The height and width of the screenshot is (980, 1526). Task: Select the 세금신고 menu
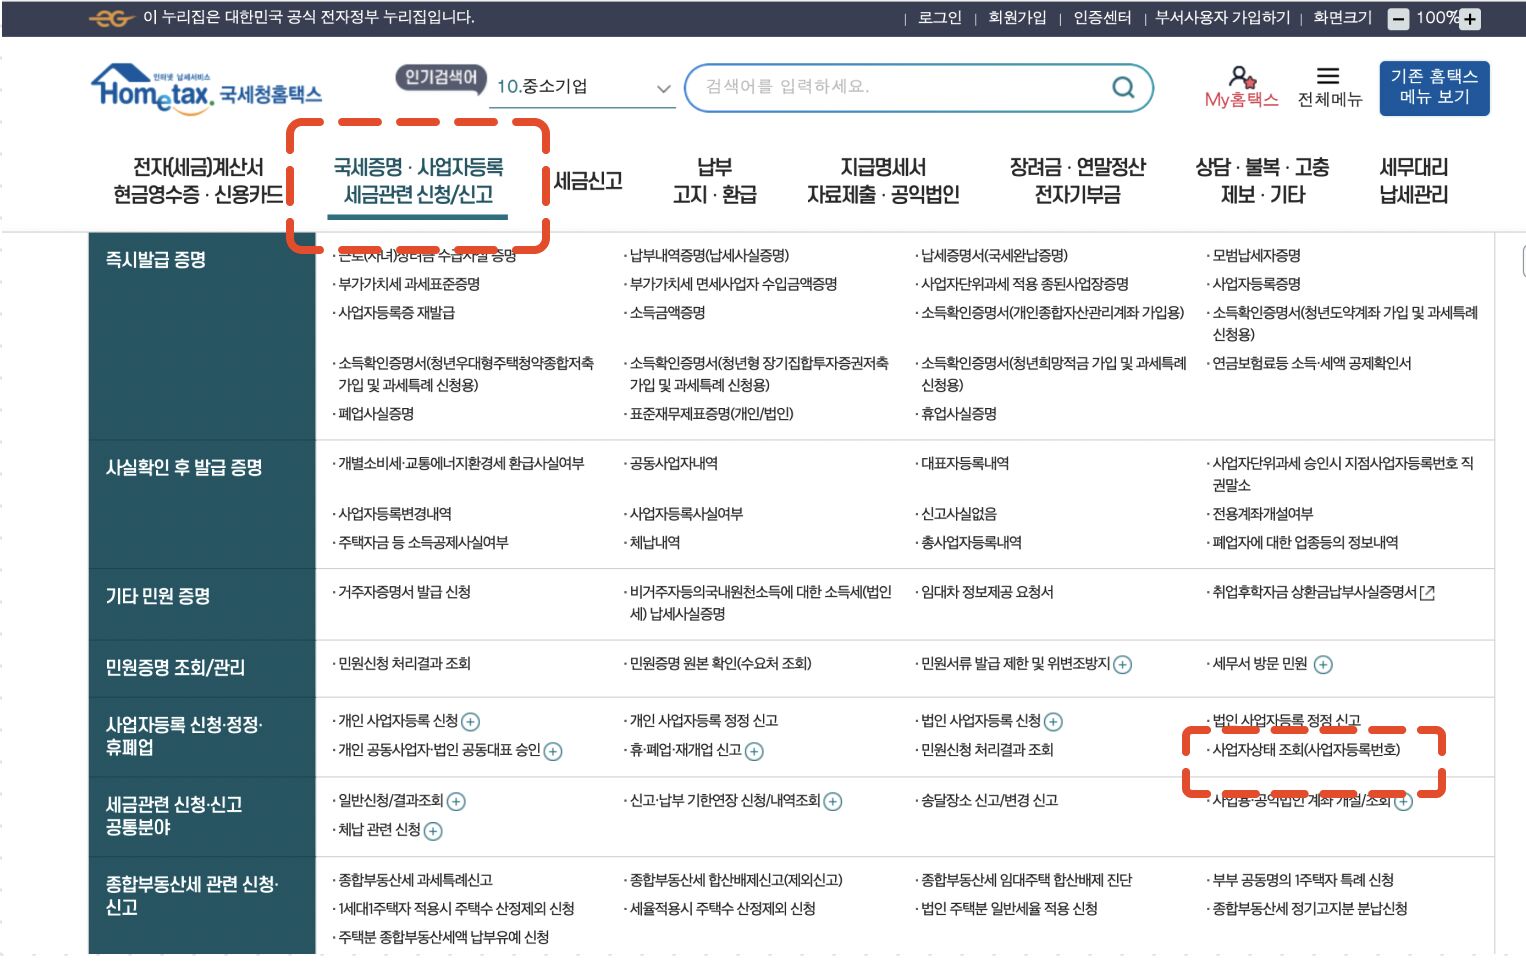pyautogui.click(x=588, y=181)
